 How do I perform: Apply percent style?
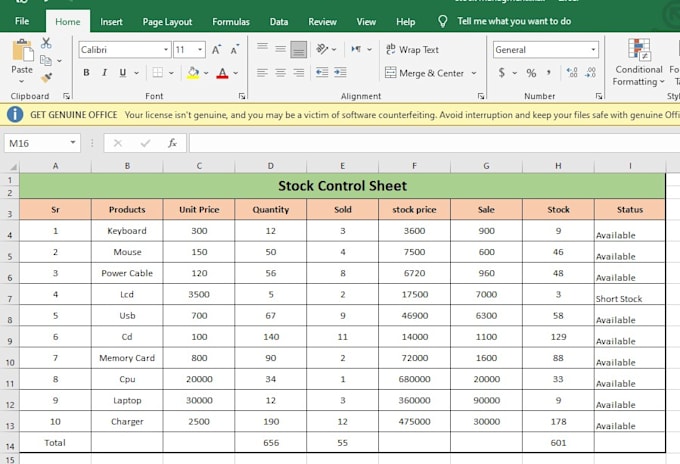pyautogui.click(x=531, y=73)
